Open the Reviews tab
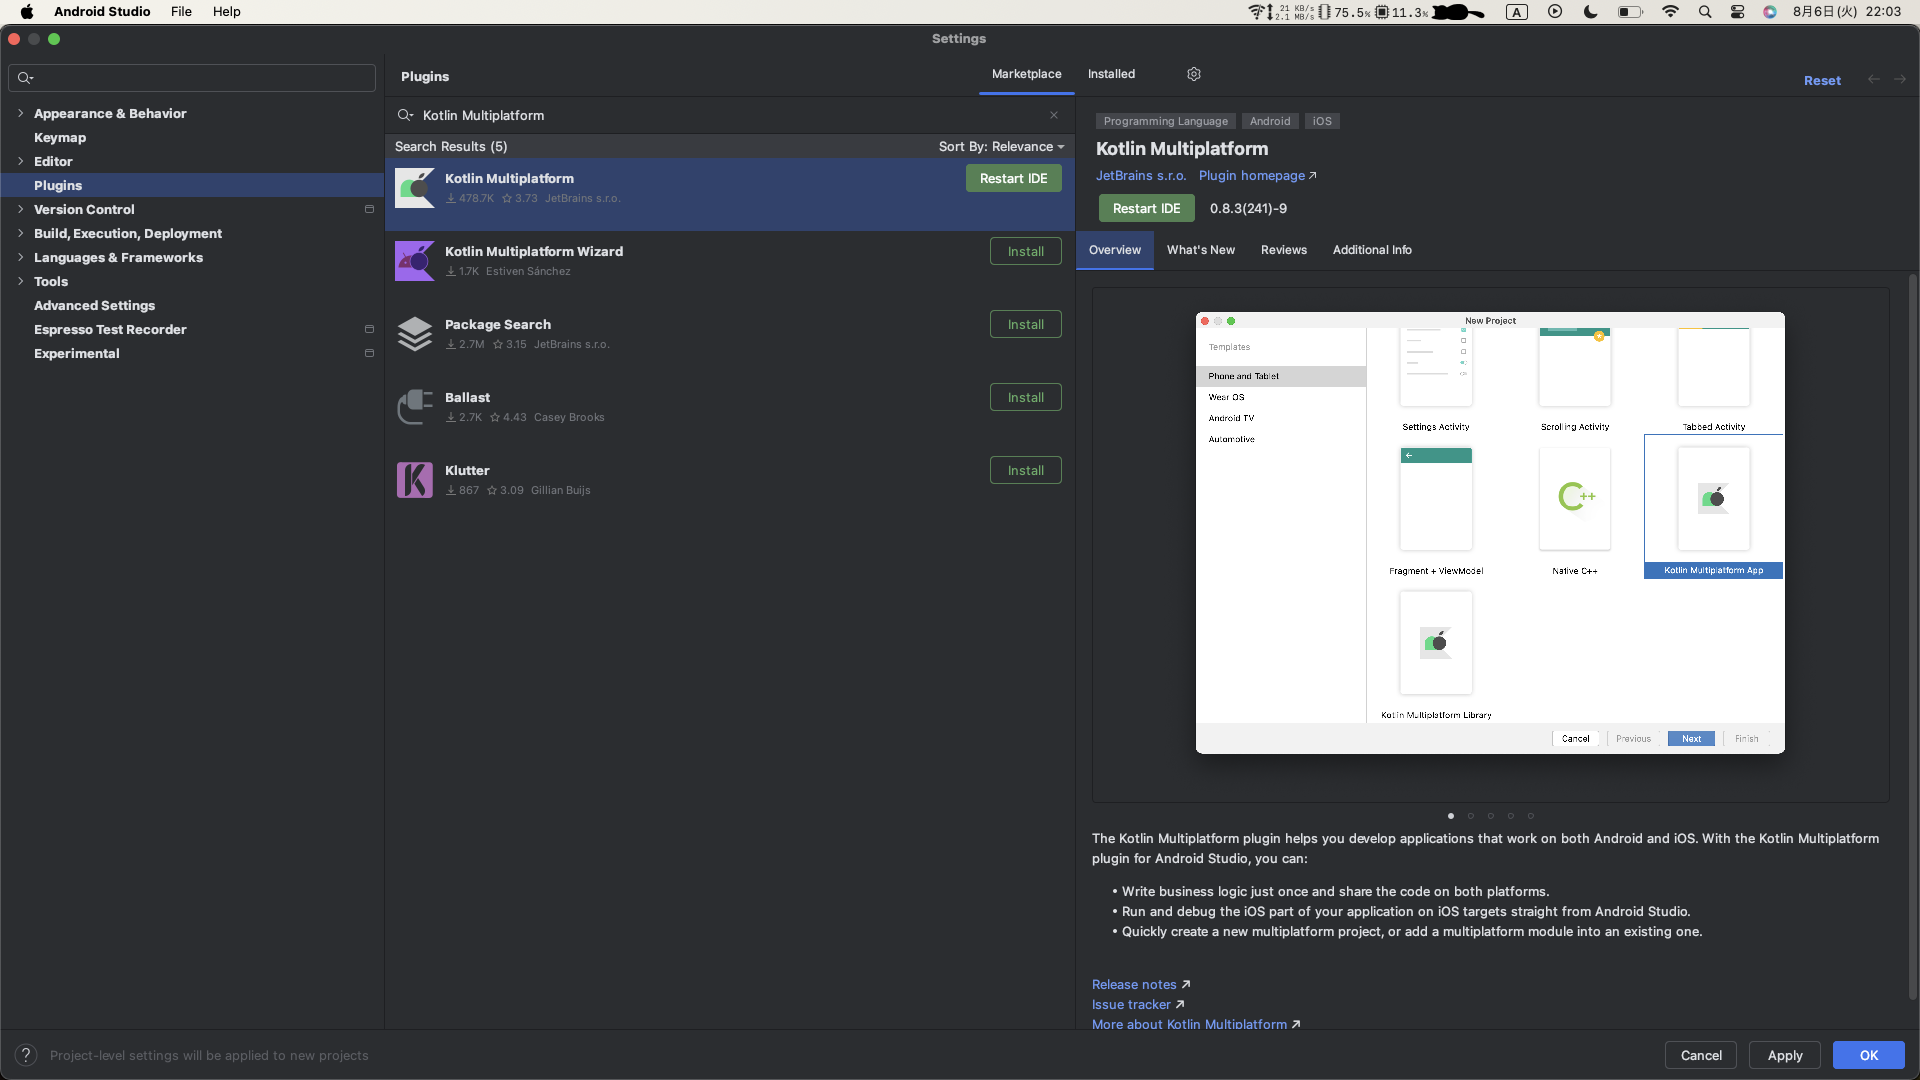 coord(1283,250)
